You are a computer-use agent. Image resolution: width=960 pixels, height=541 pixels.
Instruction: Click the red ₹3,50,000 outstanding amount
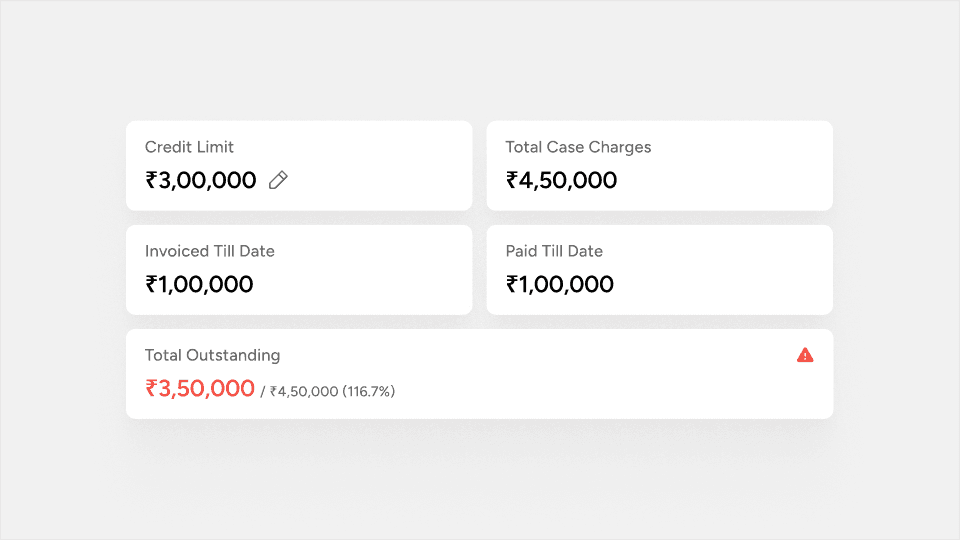pos(206,389)
